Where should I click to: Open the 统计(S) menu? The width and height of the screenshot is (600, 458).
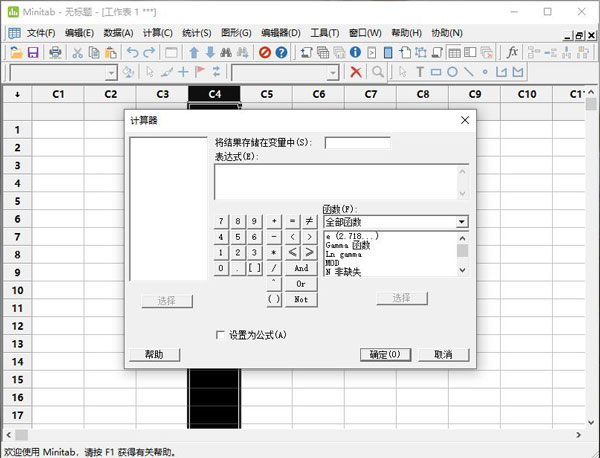tap(197, 33)
